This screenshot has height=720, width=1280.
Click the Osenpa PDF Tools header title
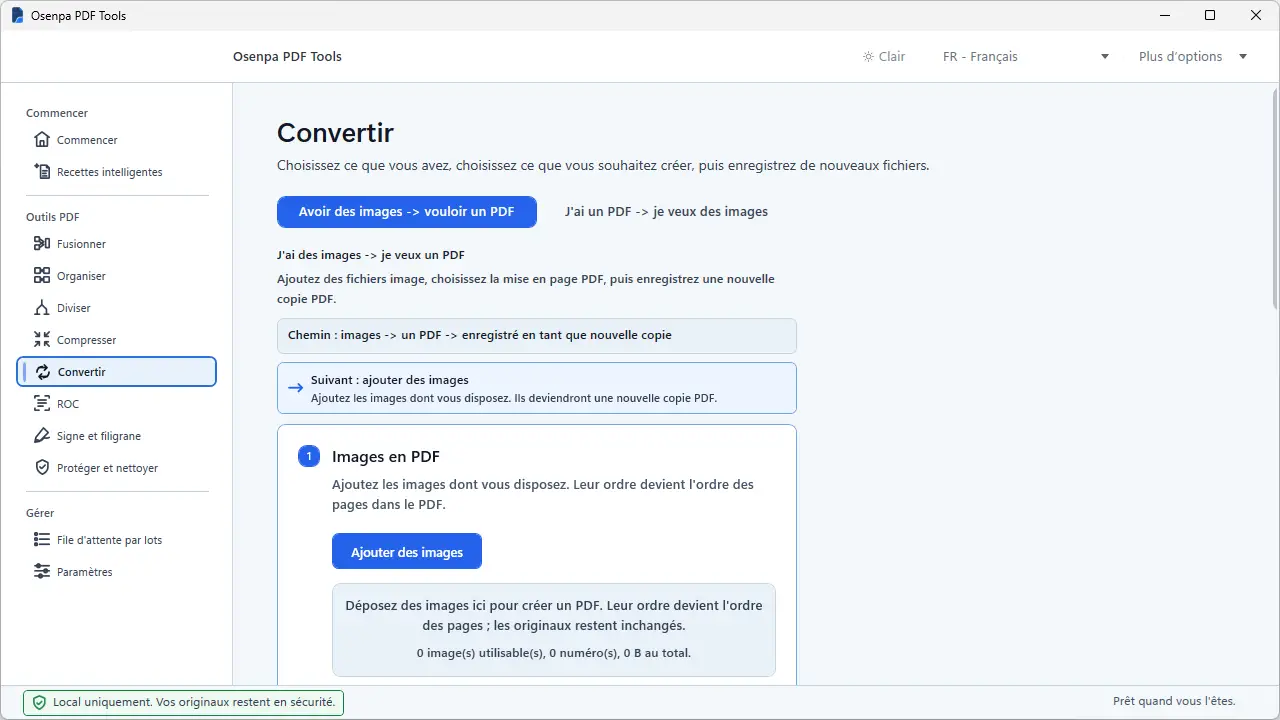(x=287, y=57)
